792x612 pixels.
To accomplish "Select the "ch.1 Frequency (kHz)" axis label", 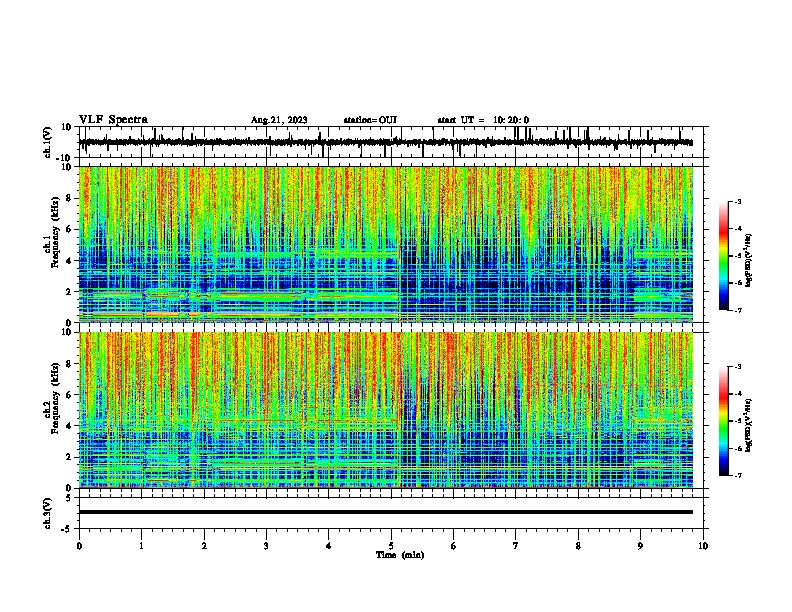I will [x=51, y=233].
